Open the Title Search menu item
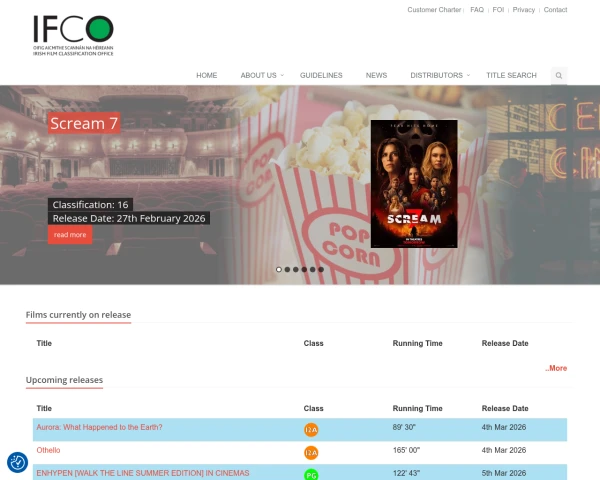The height and width of the screenshot is (480, 600). tap(511, 75)
